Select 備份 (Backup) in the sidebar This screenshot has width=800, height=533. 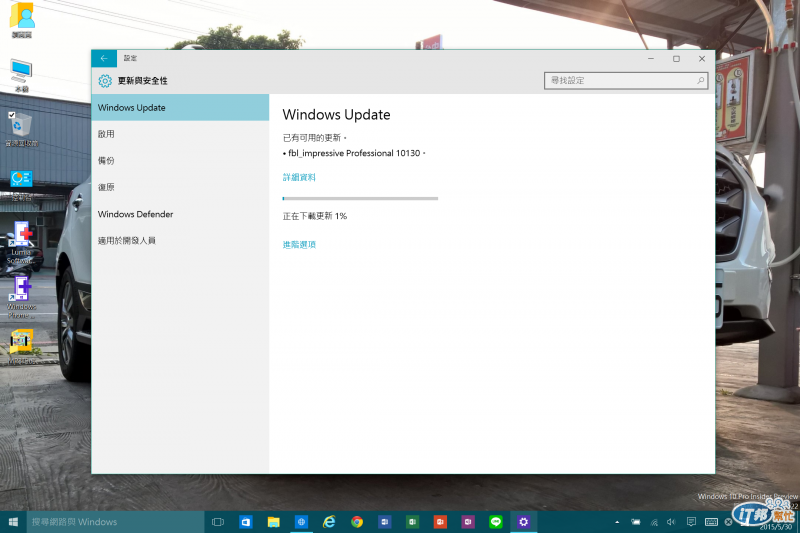click(x=180, y=161)
